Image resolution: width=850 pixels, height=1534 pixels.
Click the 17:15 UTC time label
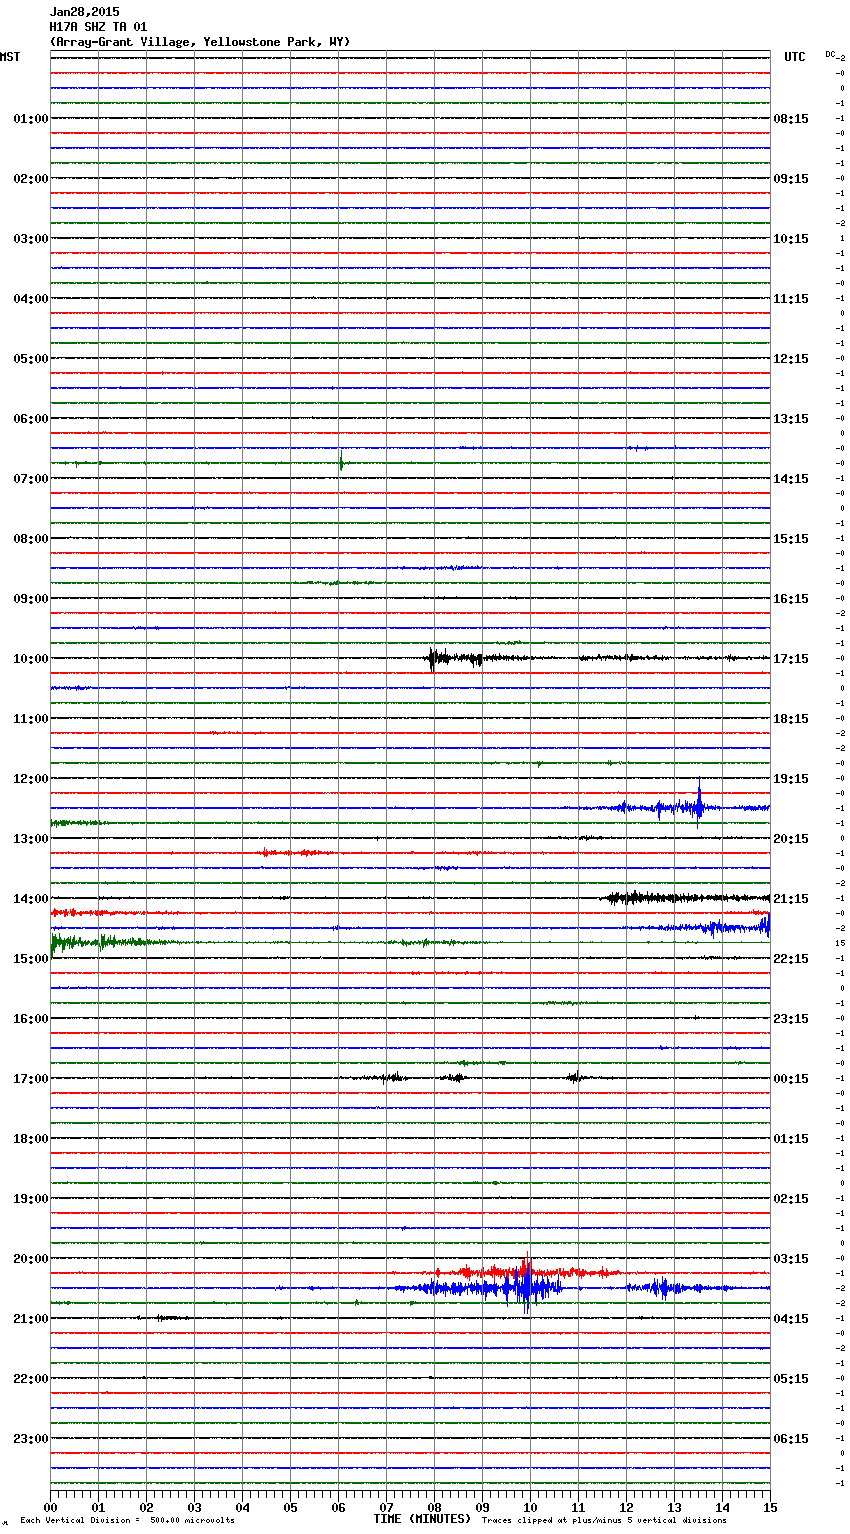[791, 659]
